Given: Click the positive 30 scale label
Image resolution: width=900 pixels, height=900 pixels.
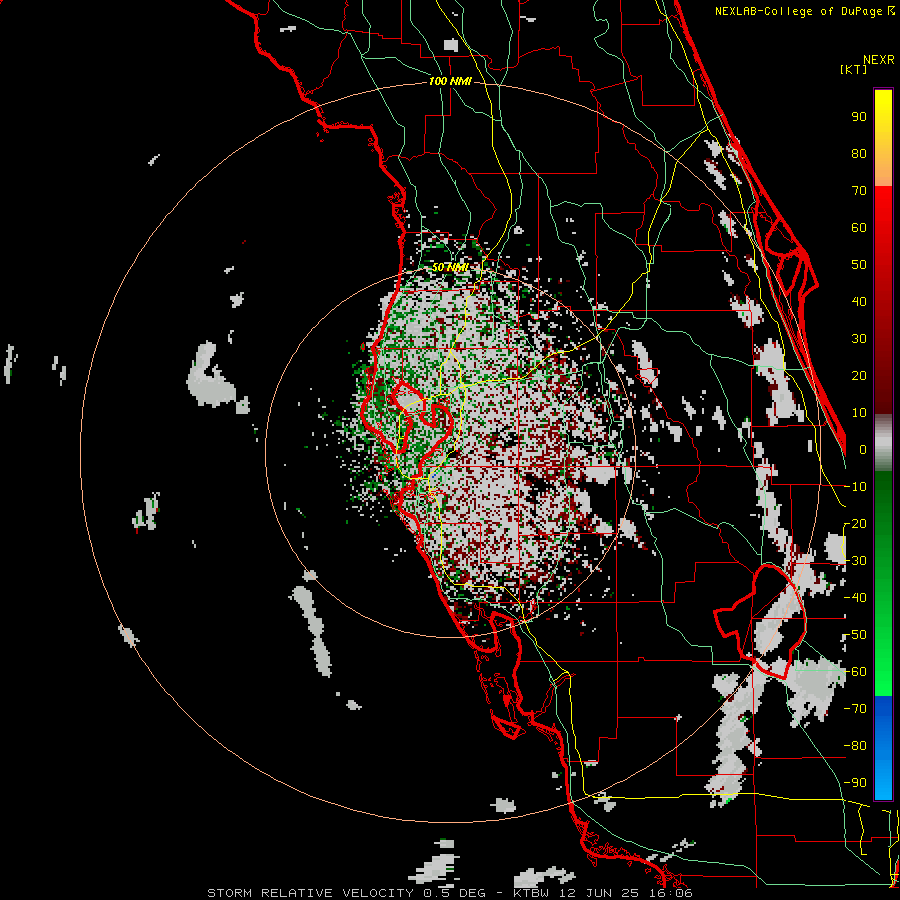Looking at the screenshot, I should click(x=859, y=339).
